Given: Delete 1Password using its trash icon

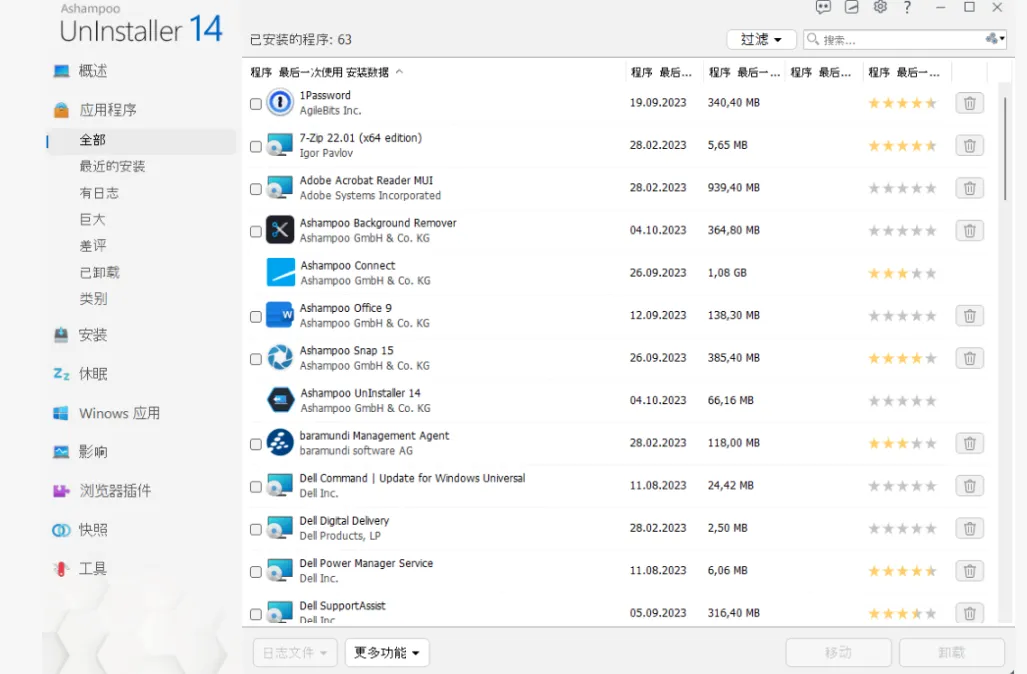Looking at the screenshot, I should point(969,103).
